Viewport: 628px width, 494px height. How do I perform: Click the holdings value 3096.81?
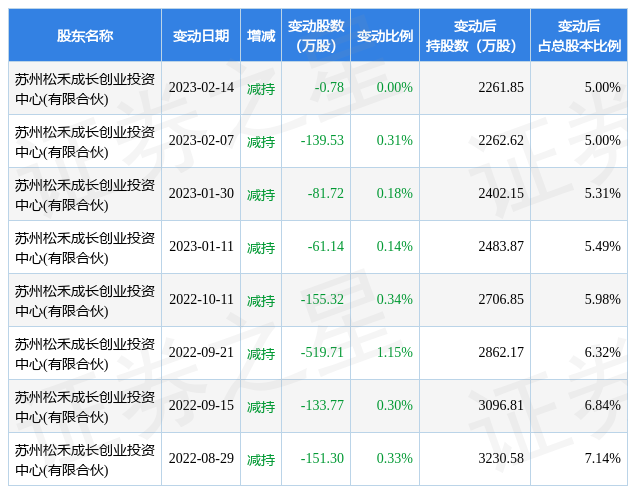click(501, 405)
